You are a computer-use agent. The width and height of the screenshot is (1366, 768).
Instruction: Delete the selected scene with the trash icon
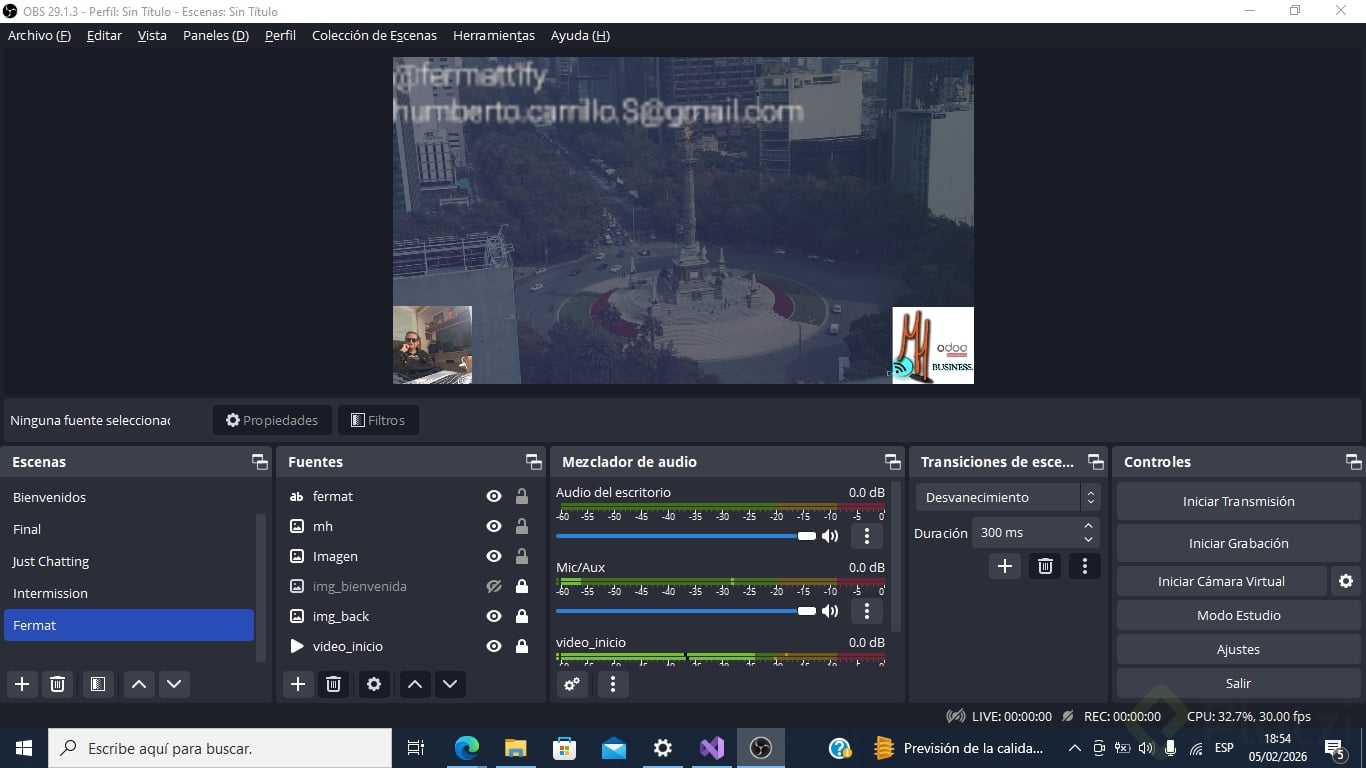58,684
